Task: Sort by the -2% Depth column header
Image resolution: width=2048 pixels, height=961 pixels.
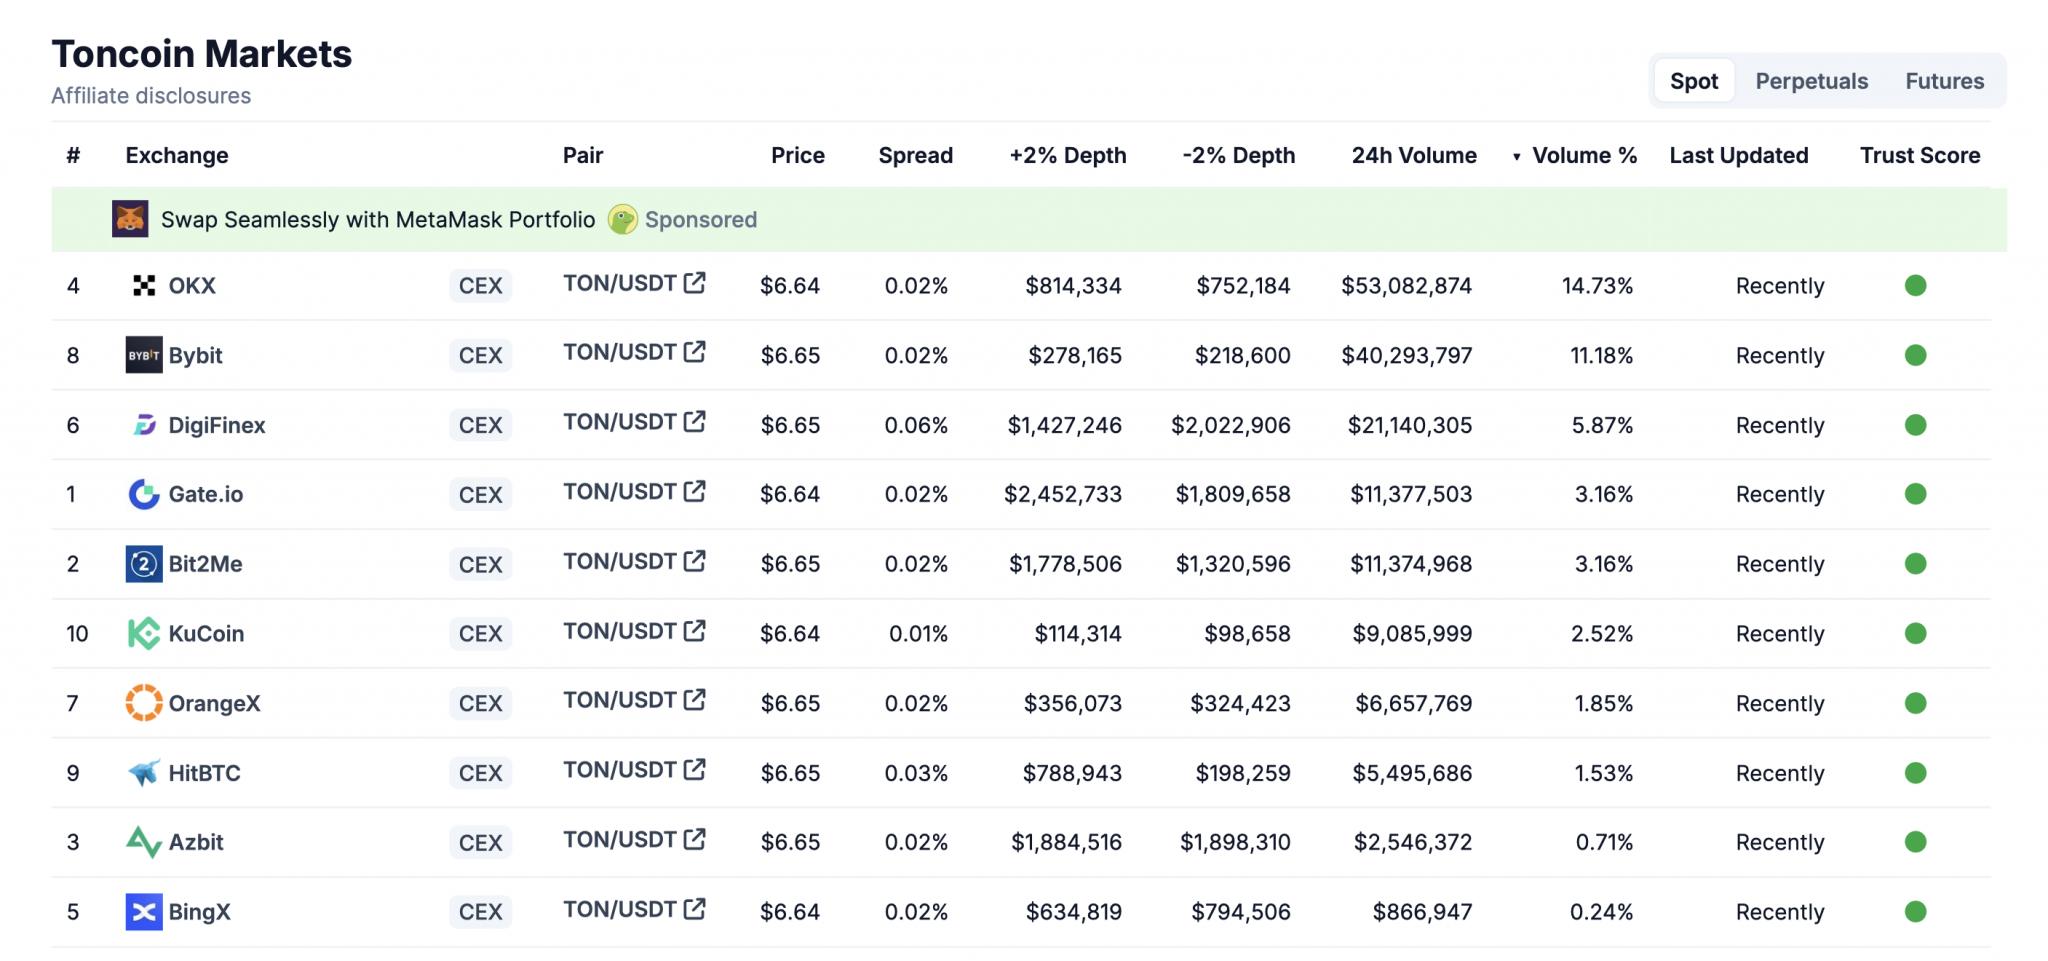Action: tap(1238, 155)
